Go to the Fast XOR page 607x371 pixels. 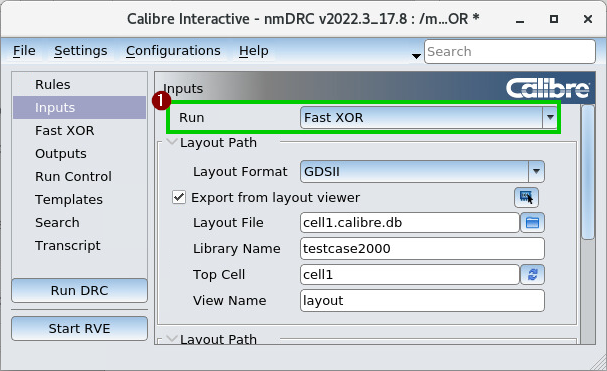[80, 131]
